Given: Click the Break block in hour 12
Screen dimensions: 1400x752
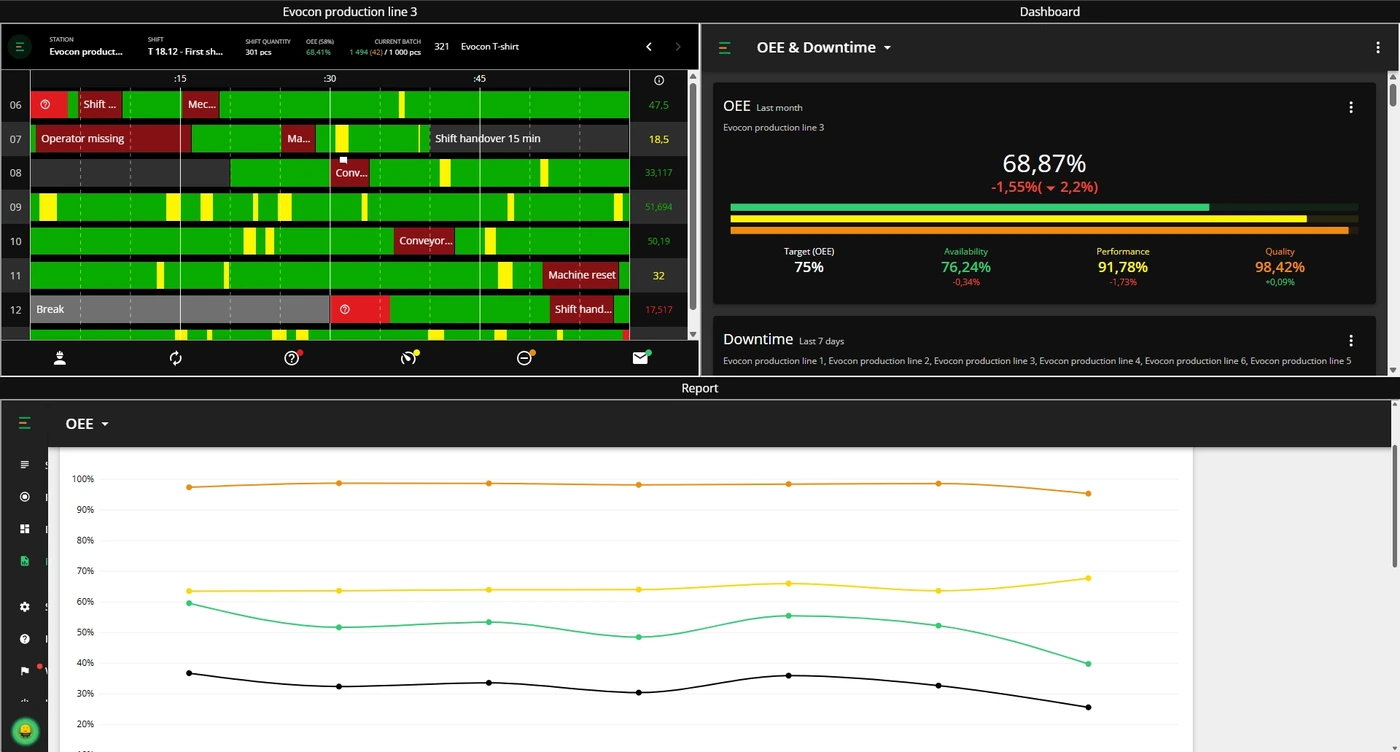Looking at the screenshot, I should pyautogui.click(x=181, y=309).
